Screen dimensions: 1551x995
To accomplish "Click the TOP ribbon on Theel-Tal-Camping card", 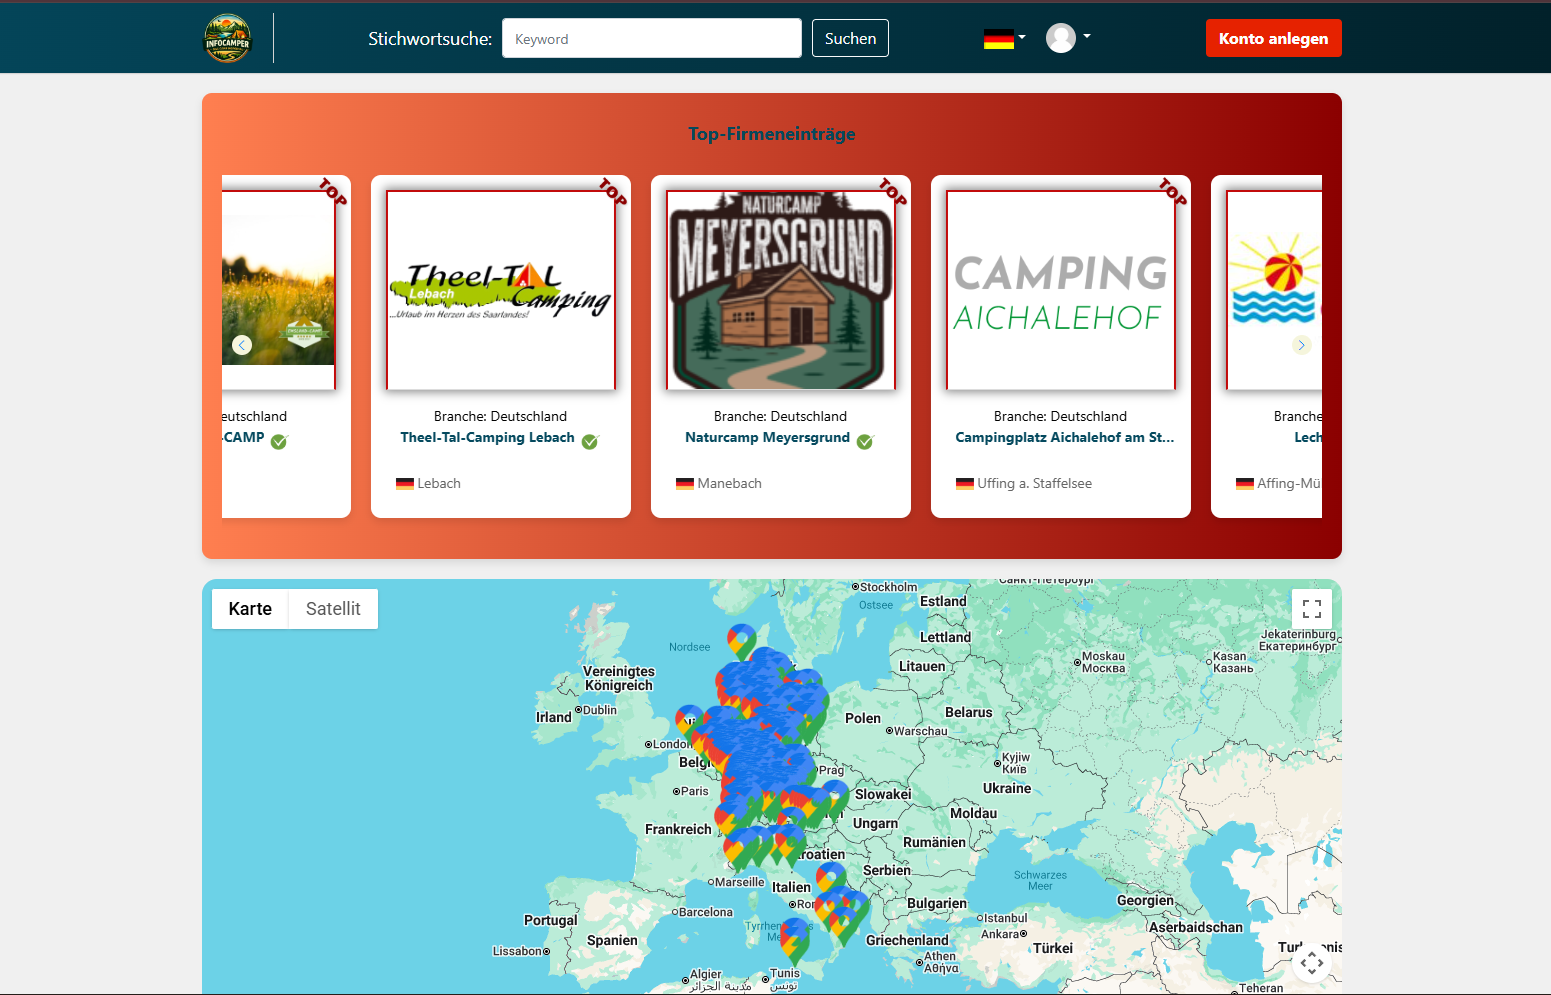I will click(612, 191).
